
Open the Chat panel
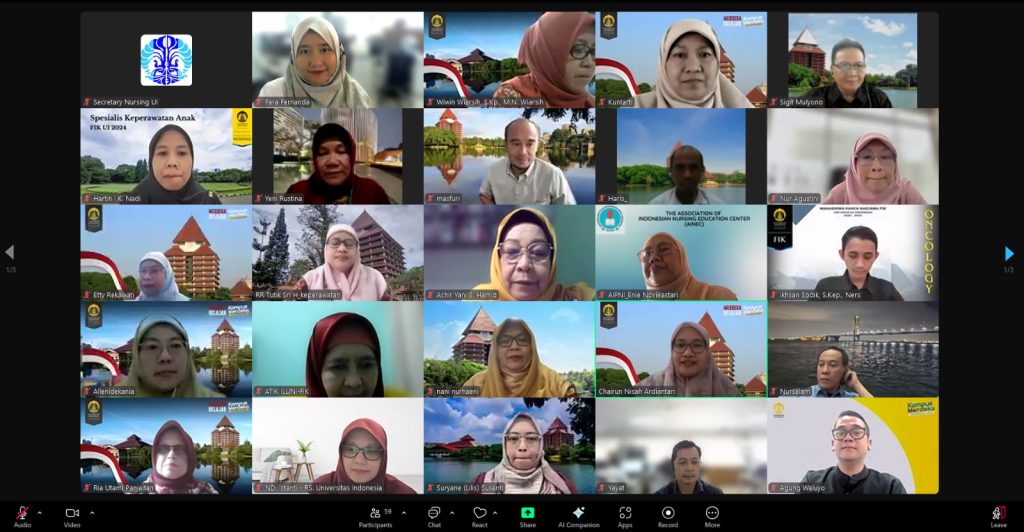pos(434,514)
